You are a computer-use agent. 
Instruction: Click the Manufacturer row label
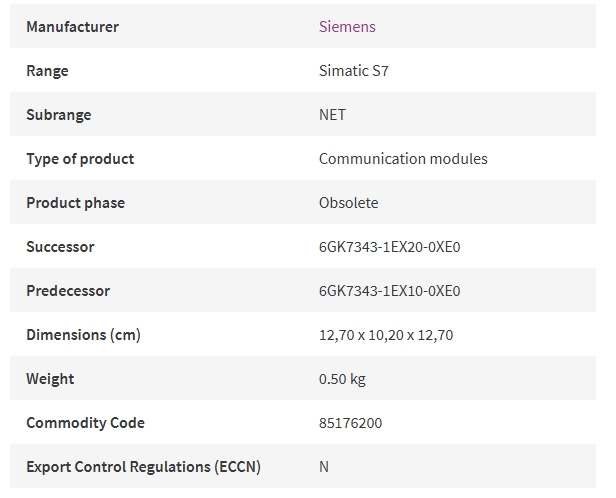click(x=72, y=27)
